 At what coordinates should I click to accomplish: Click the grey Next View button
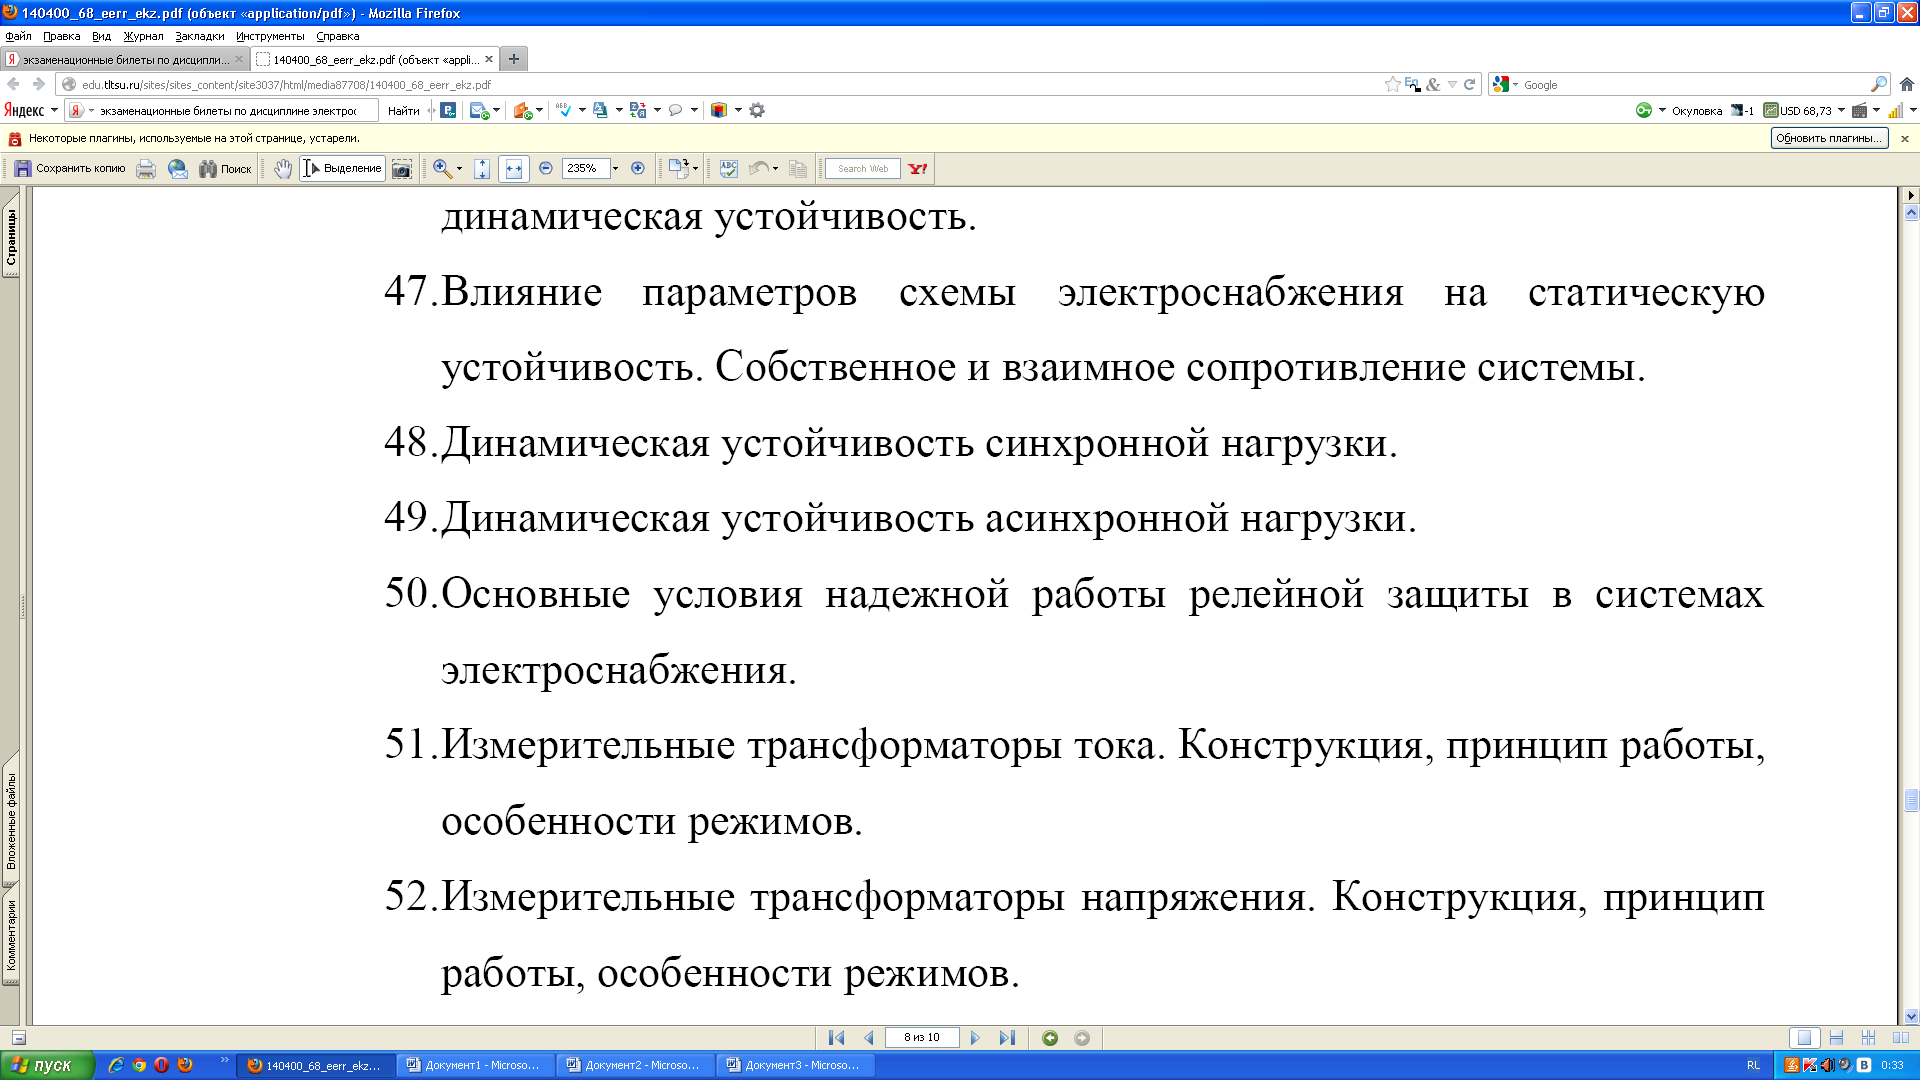pyautogui.click(x=1082, y=1038)
